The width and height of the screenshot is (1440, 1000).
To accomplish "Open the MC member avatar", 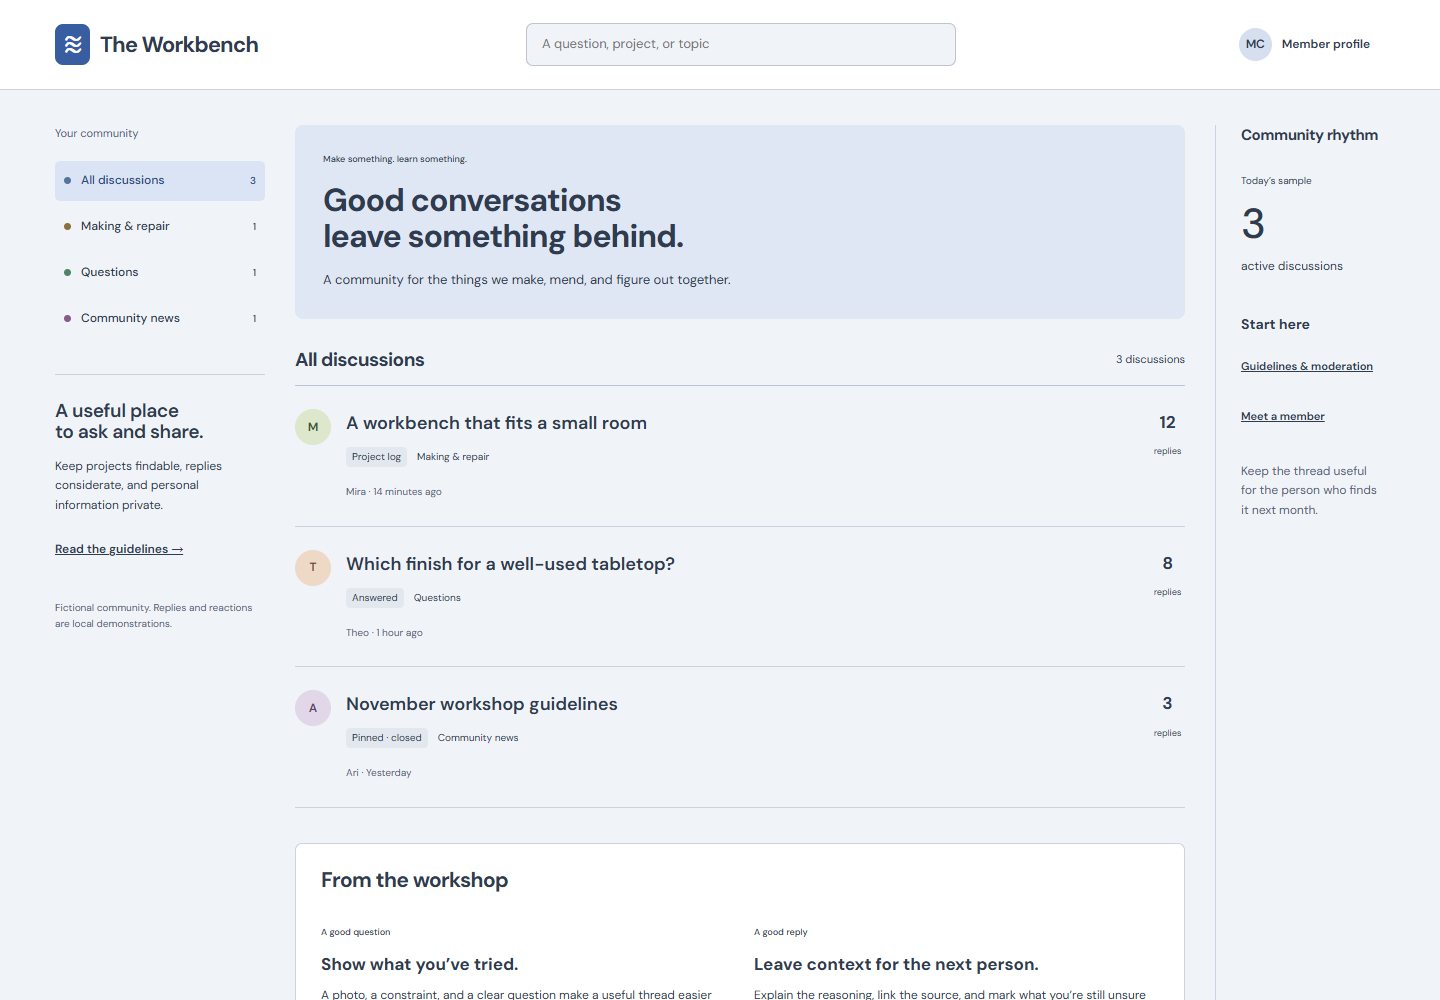I will click(1255, 44).
